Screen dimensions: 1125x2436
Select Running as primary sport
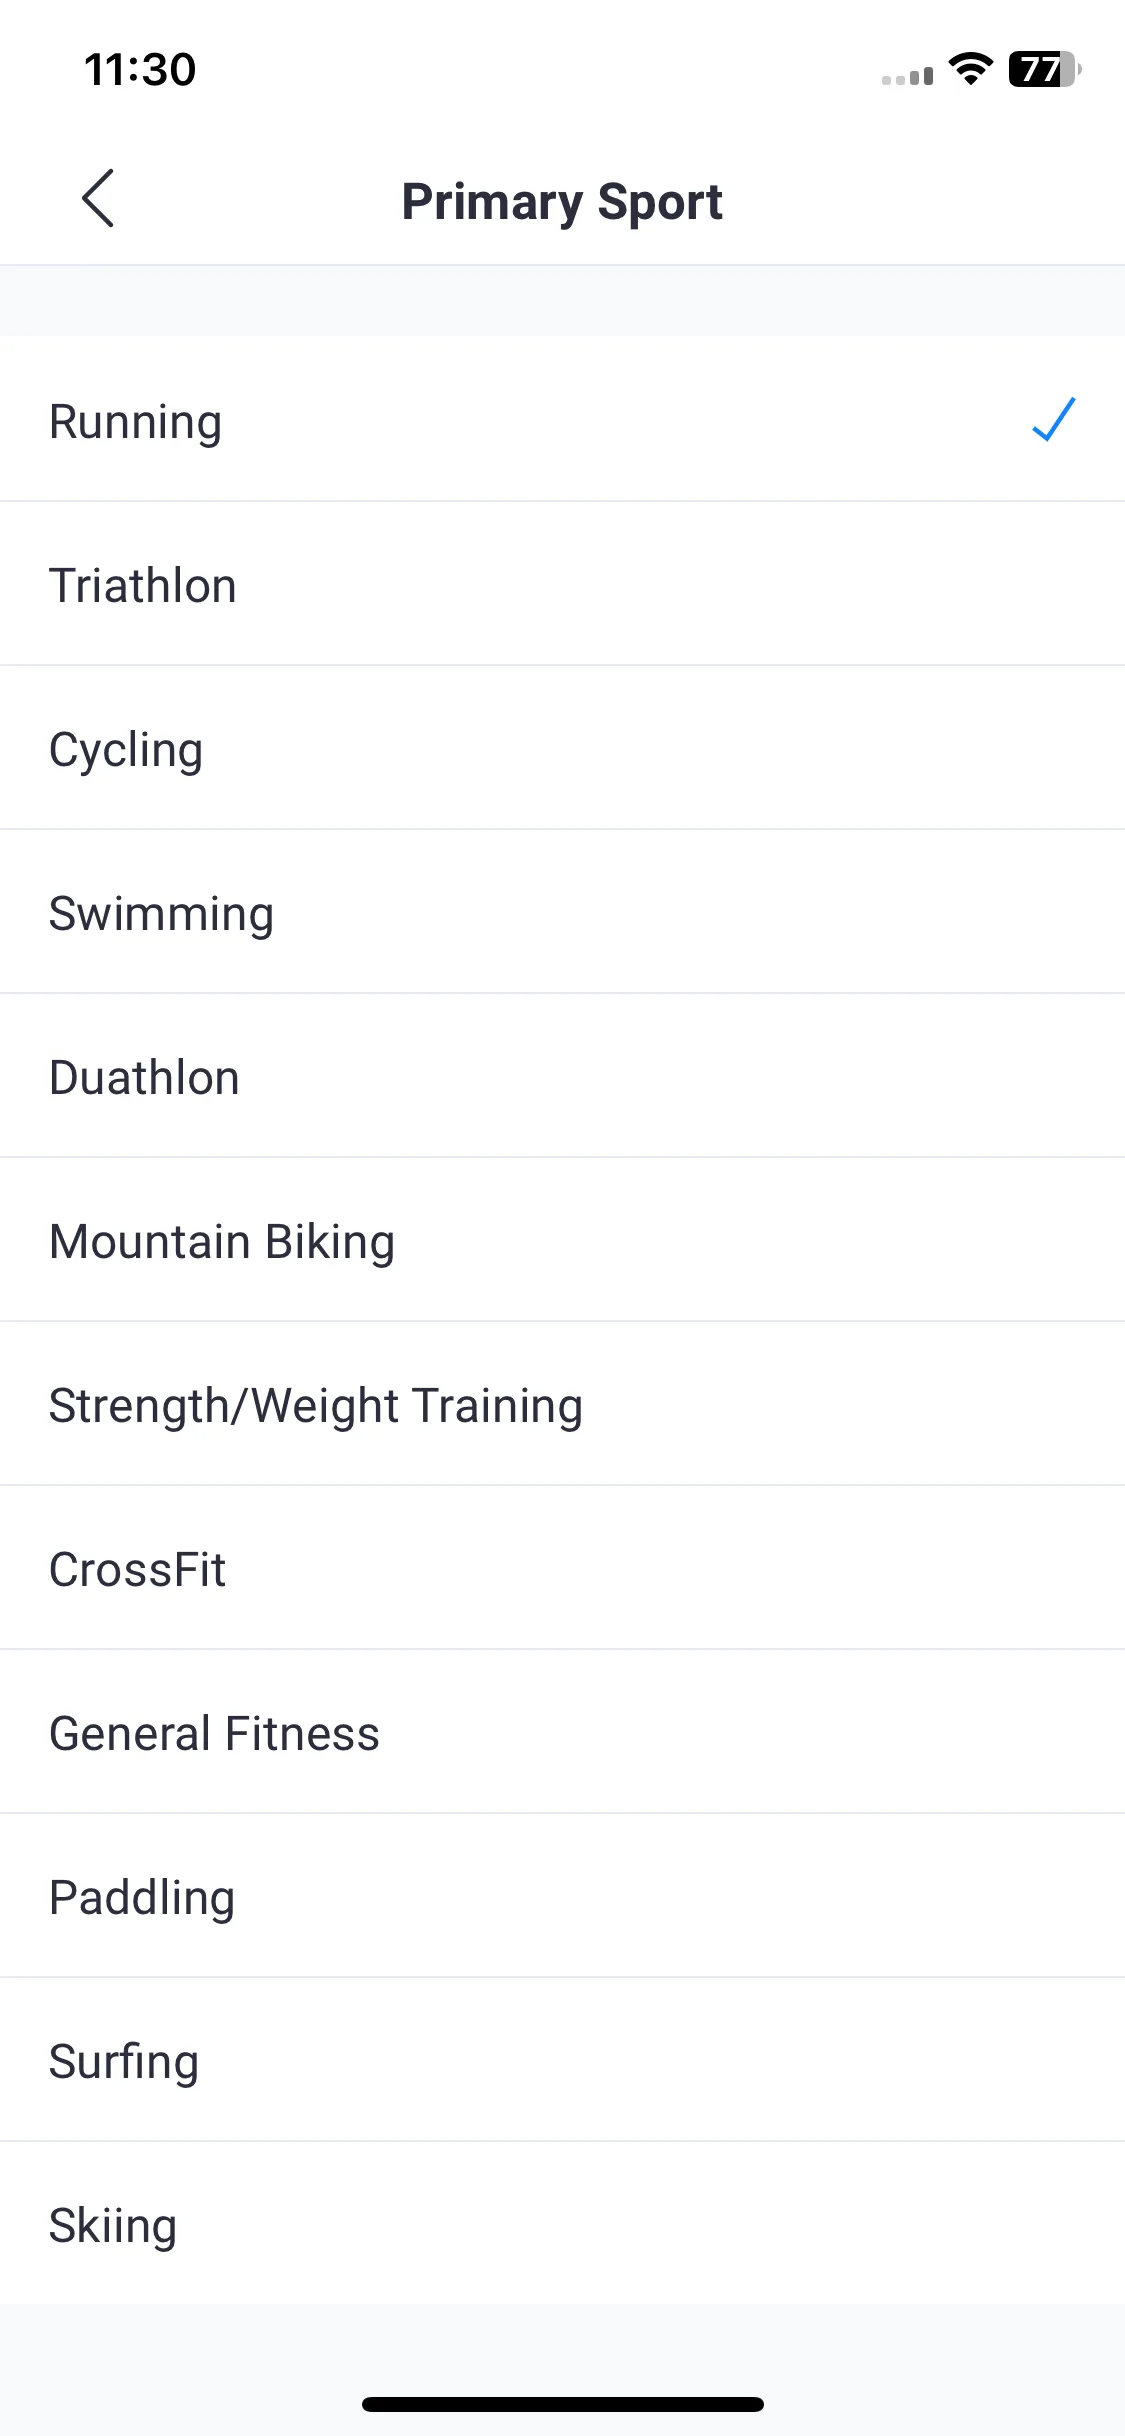562,419
